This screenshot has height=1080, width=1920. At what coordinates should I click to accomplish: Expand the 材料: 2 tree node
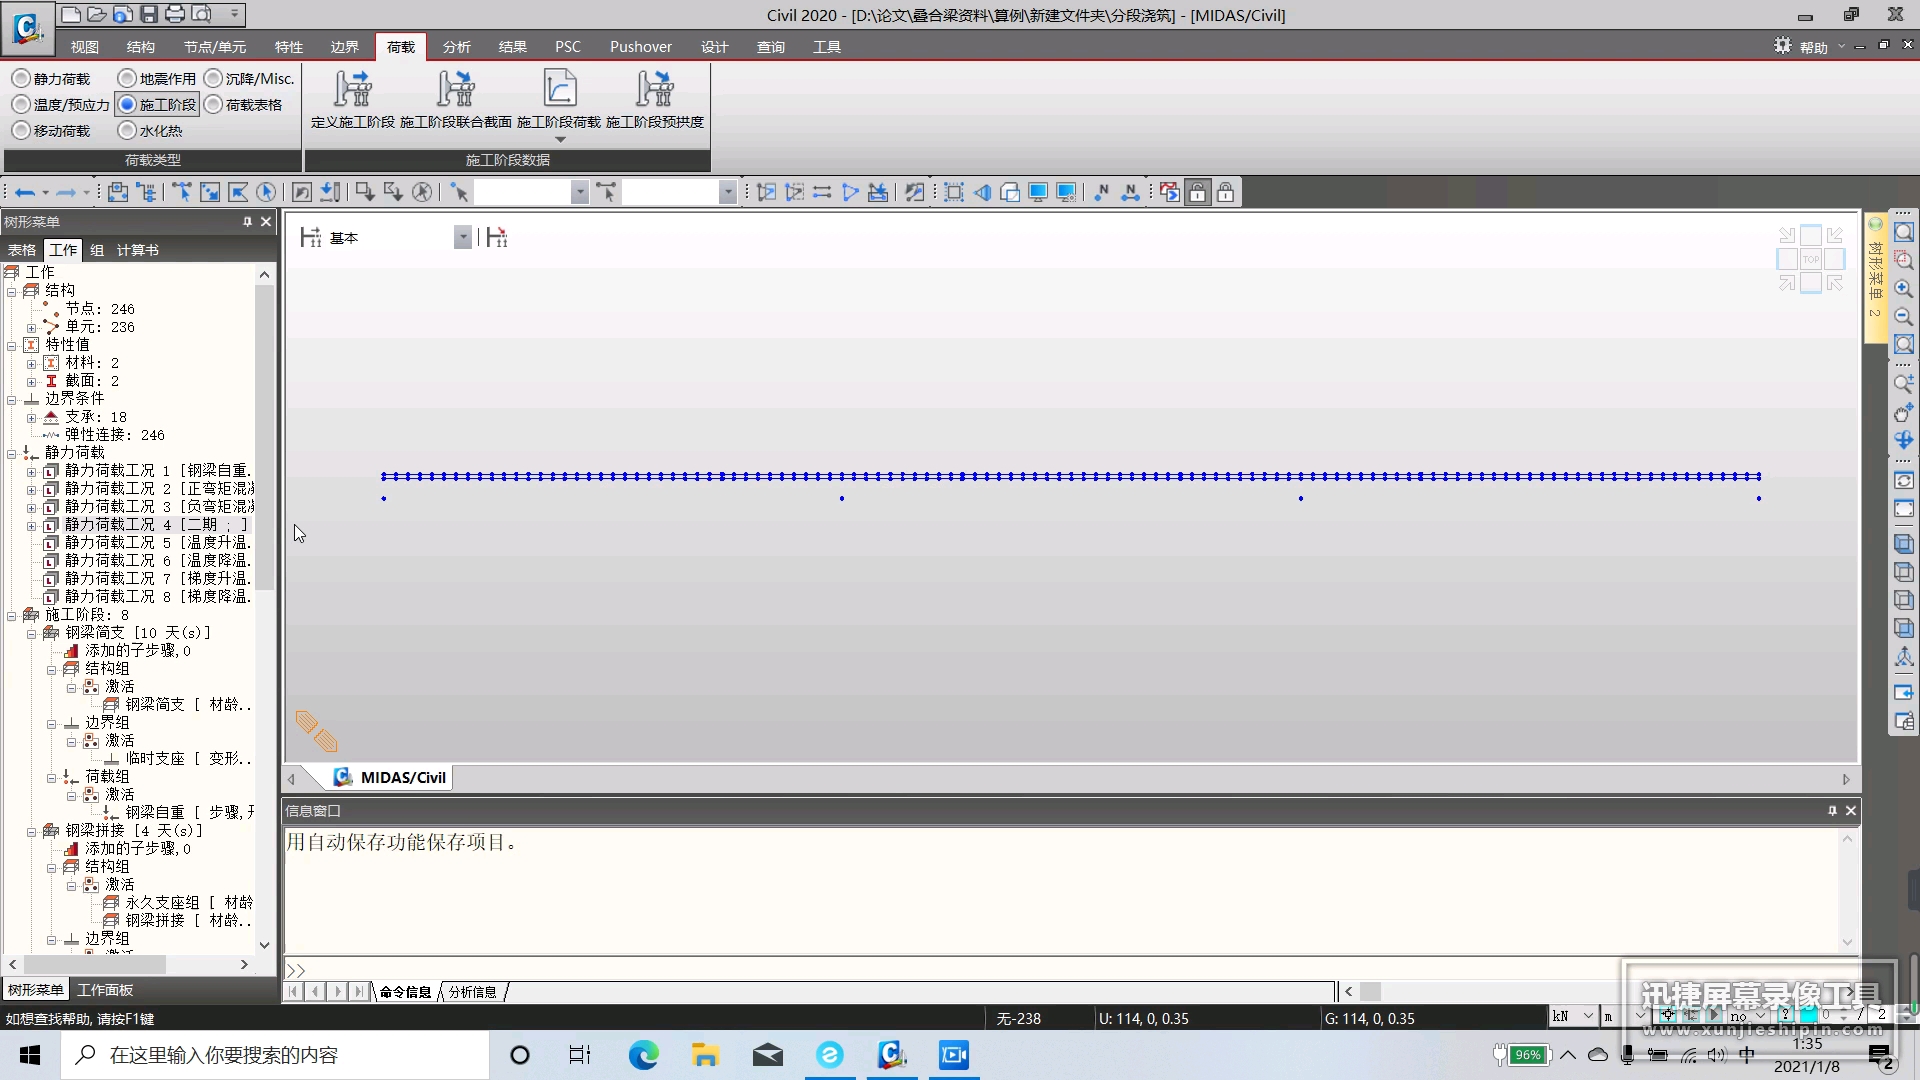(31, 363)
